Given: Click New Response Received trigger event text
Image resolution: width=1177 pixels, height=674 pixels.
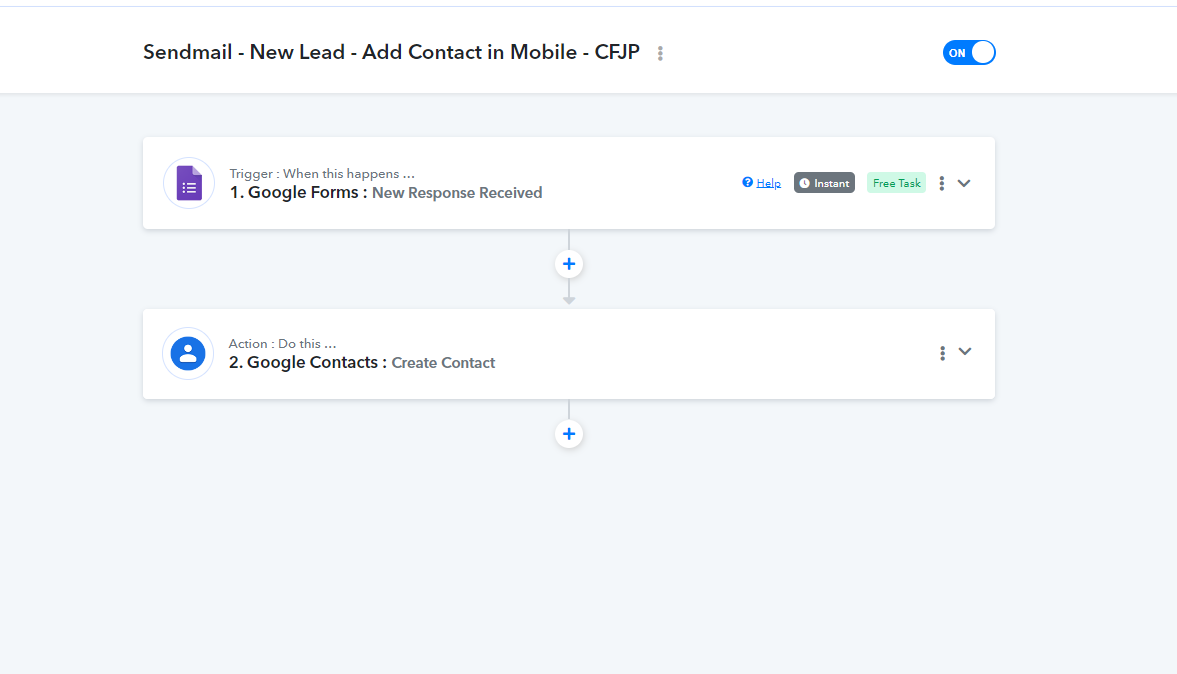Looking at the screenshot, I should [457, 193].
